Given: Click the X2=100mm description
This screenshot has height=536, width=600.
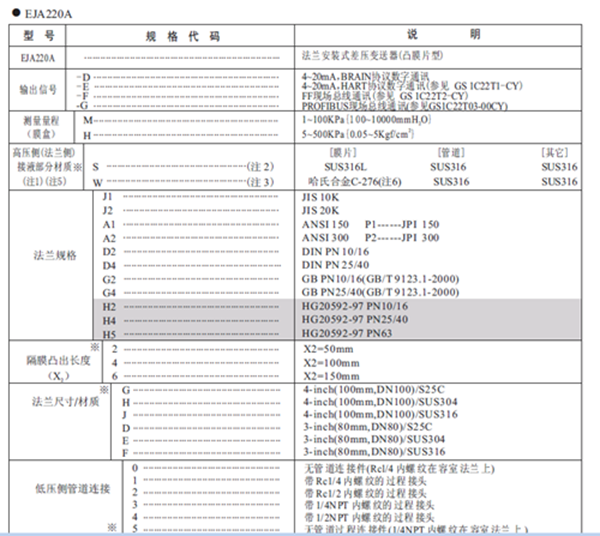Looking at the screenshot, I should click(331, 363).
